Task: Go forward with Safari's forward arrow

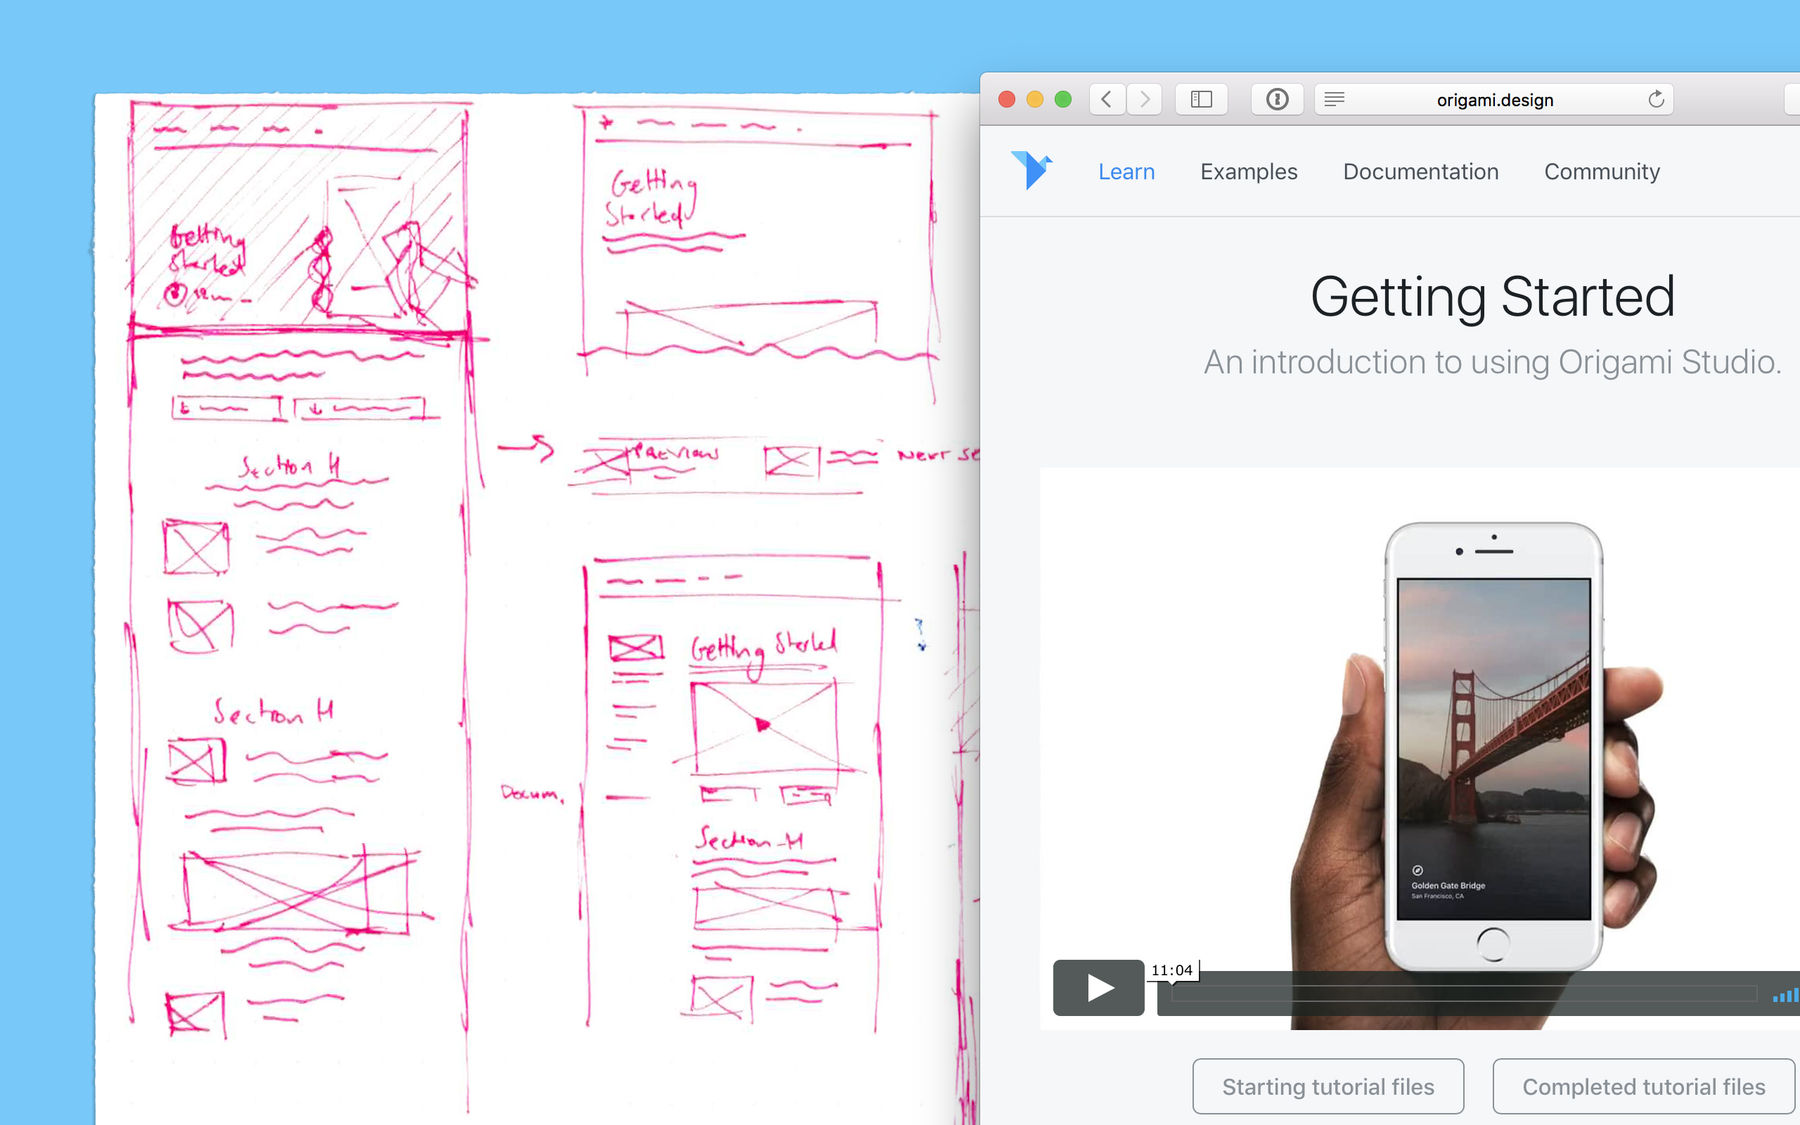Action: [1144, 99]
